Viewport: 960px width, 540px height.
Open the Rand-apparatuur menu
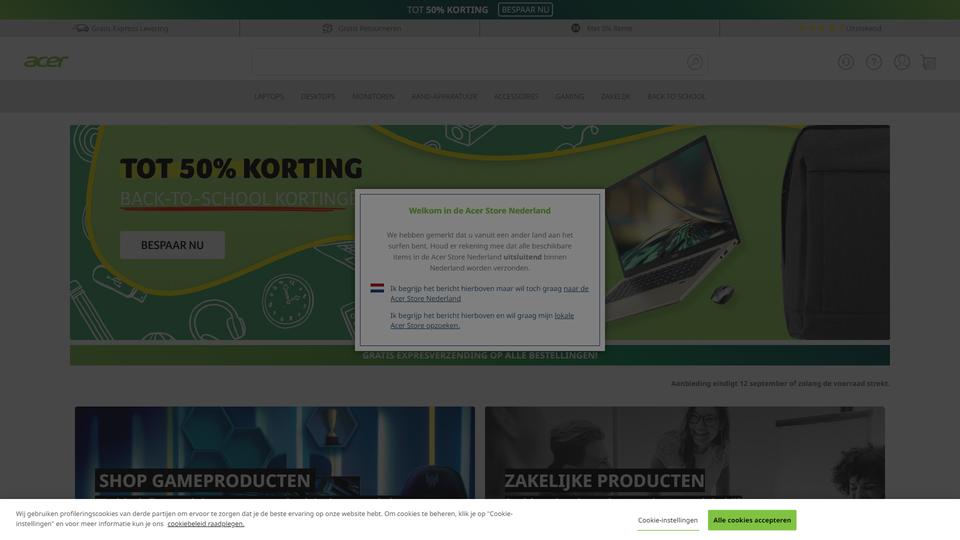point(444,97)
